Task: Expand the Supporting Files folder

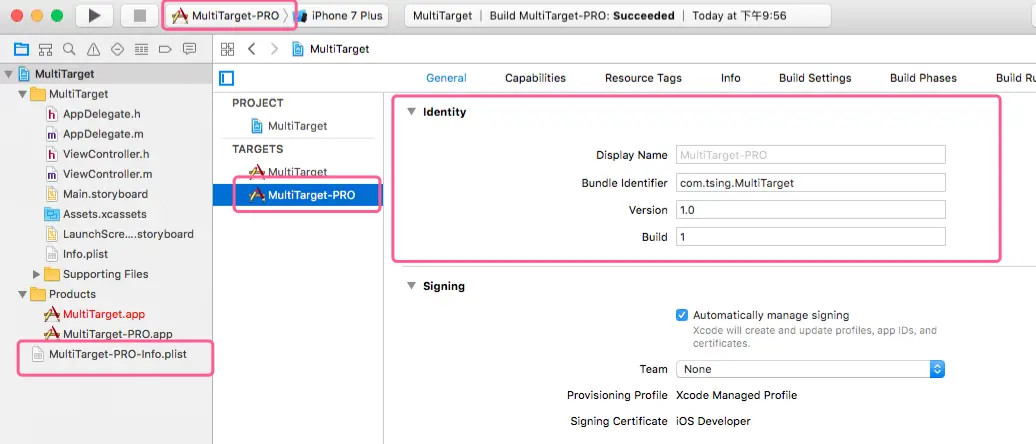Action: pos(36,274)
